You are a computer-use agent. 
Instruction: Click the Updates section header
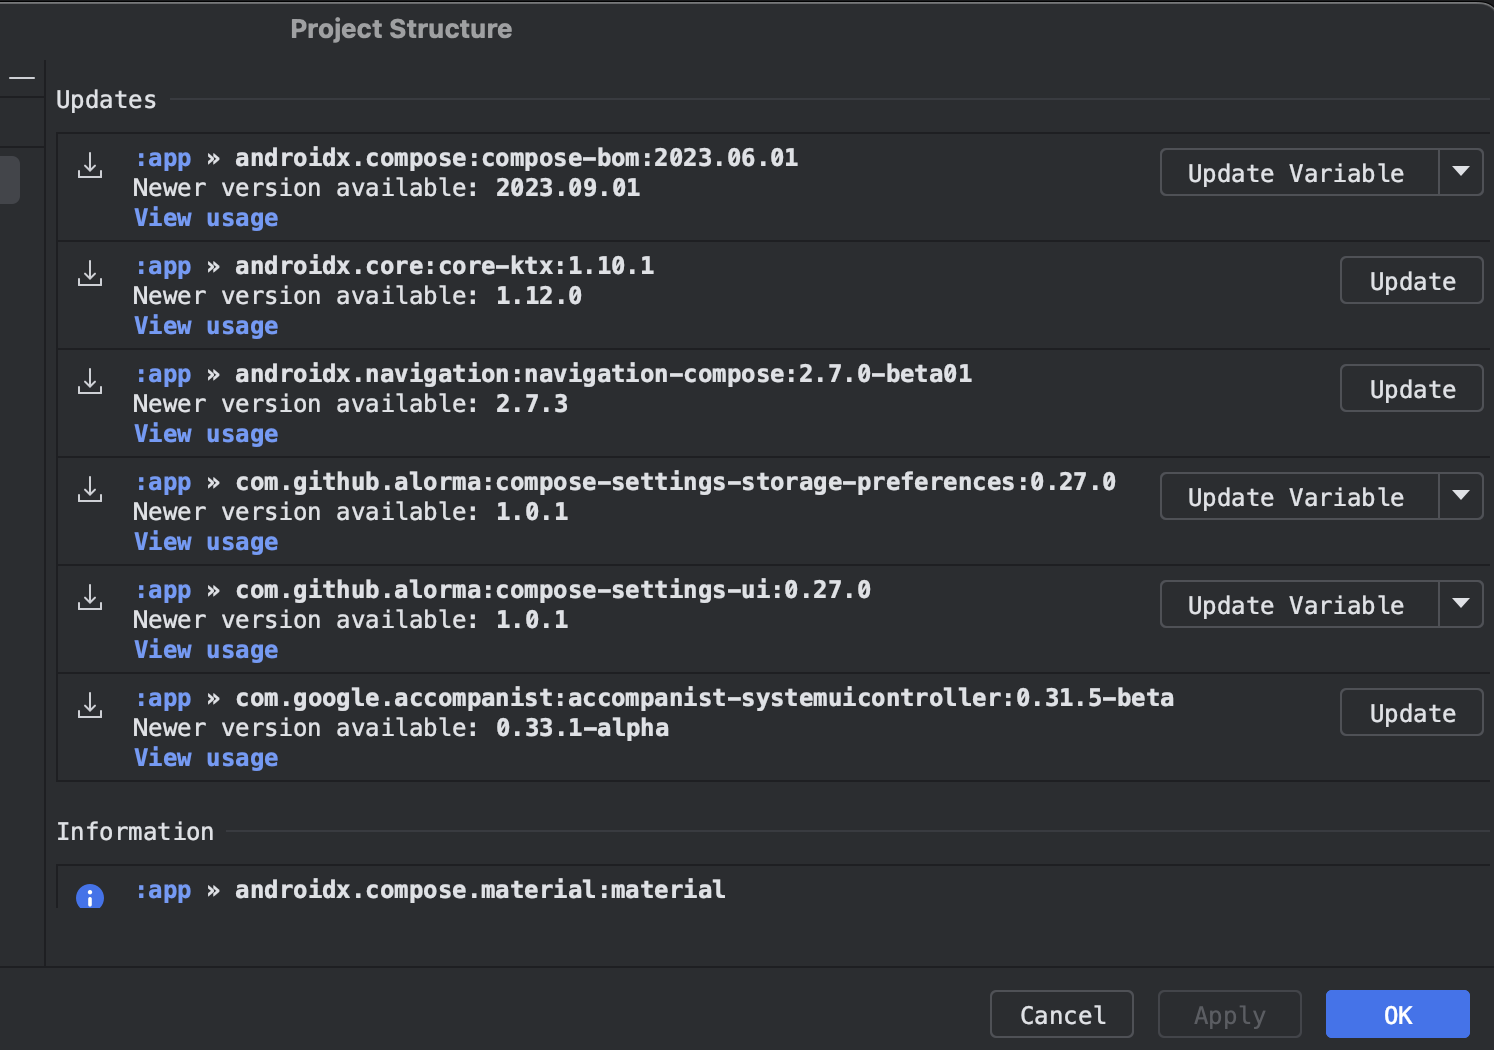point(106,100)
